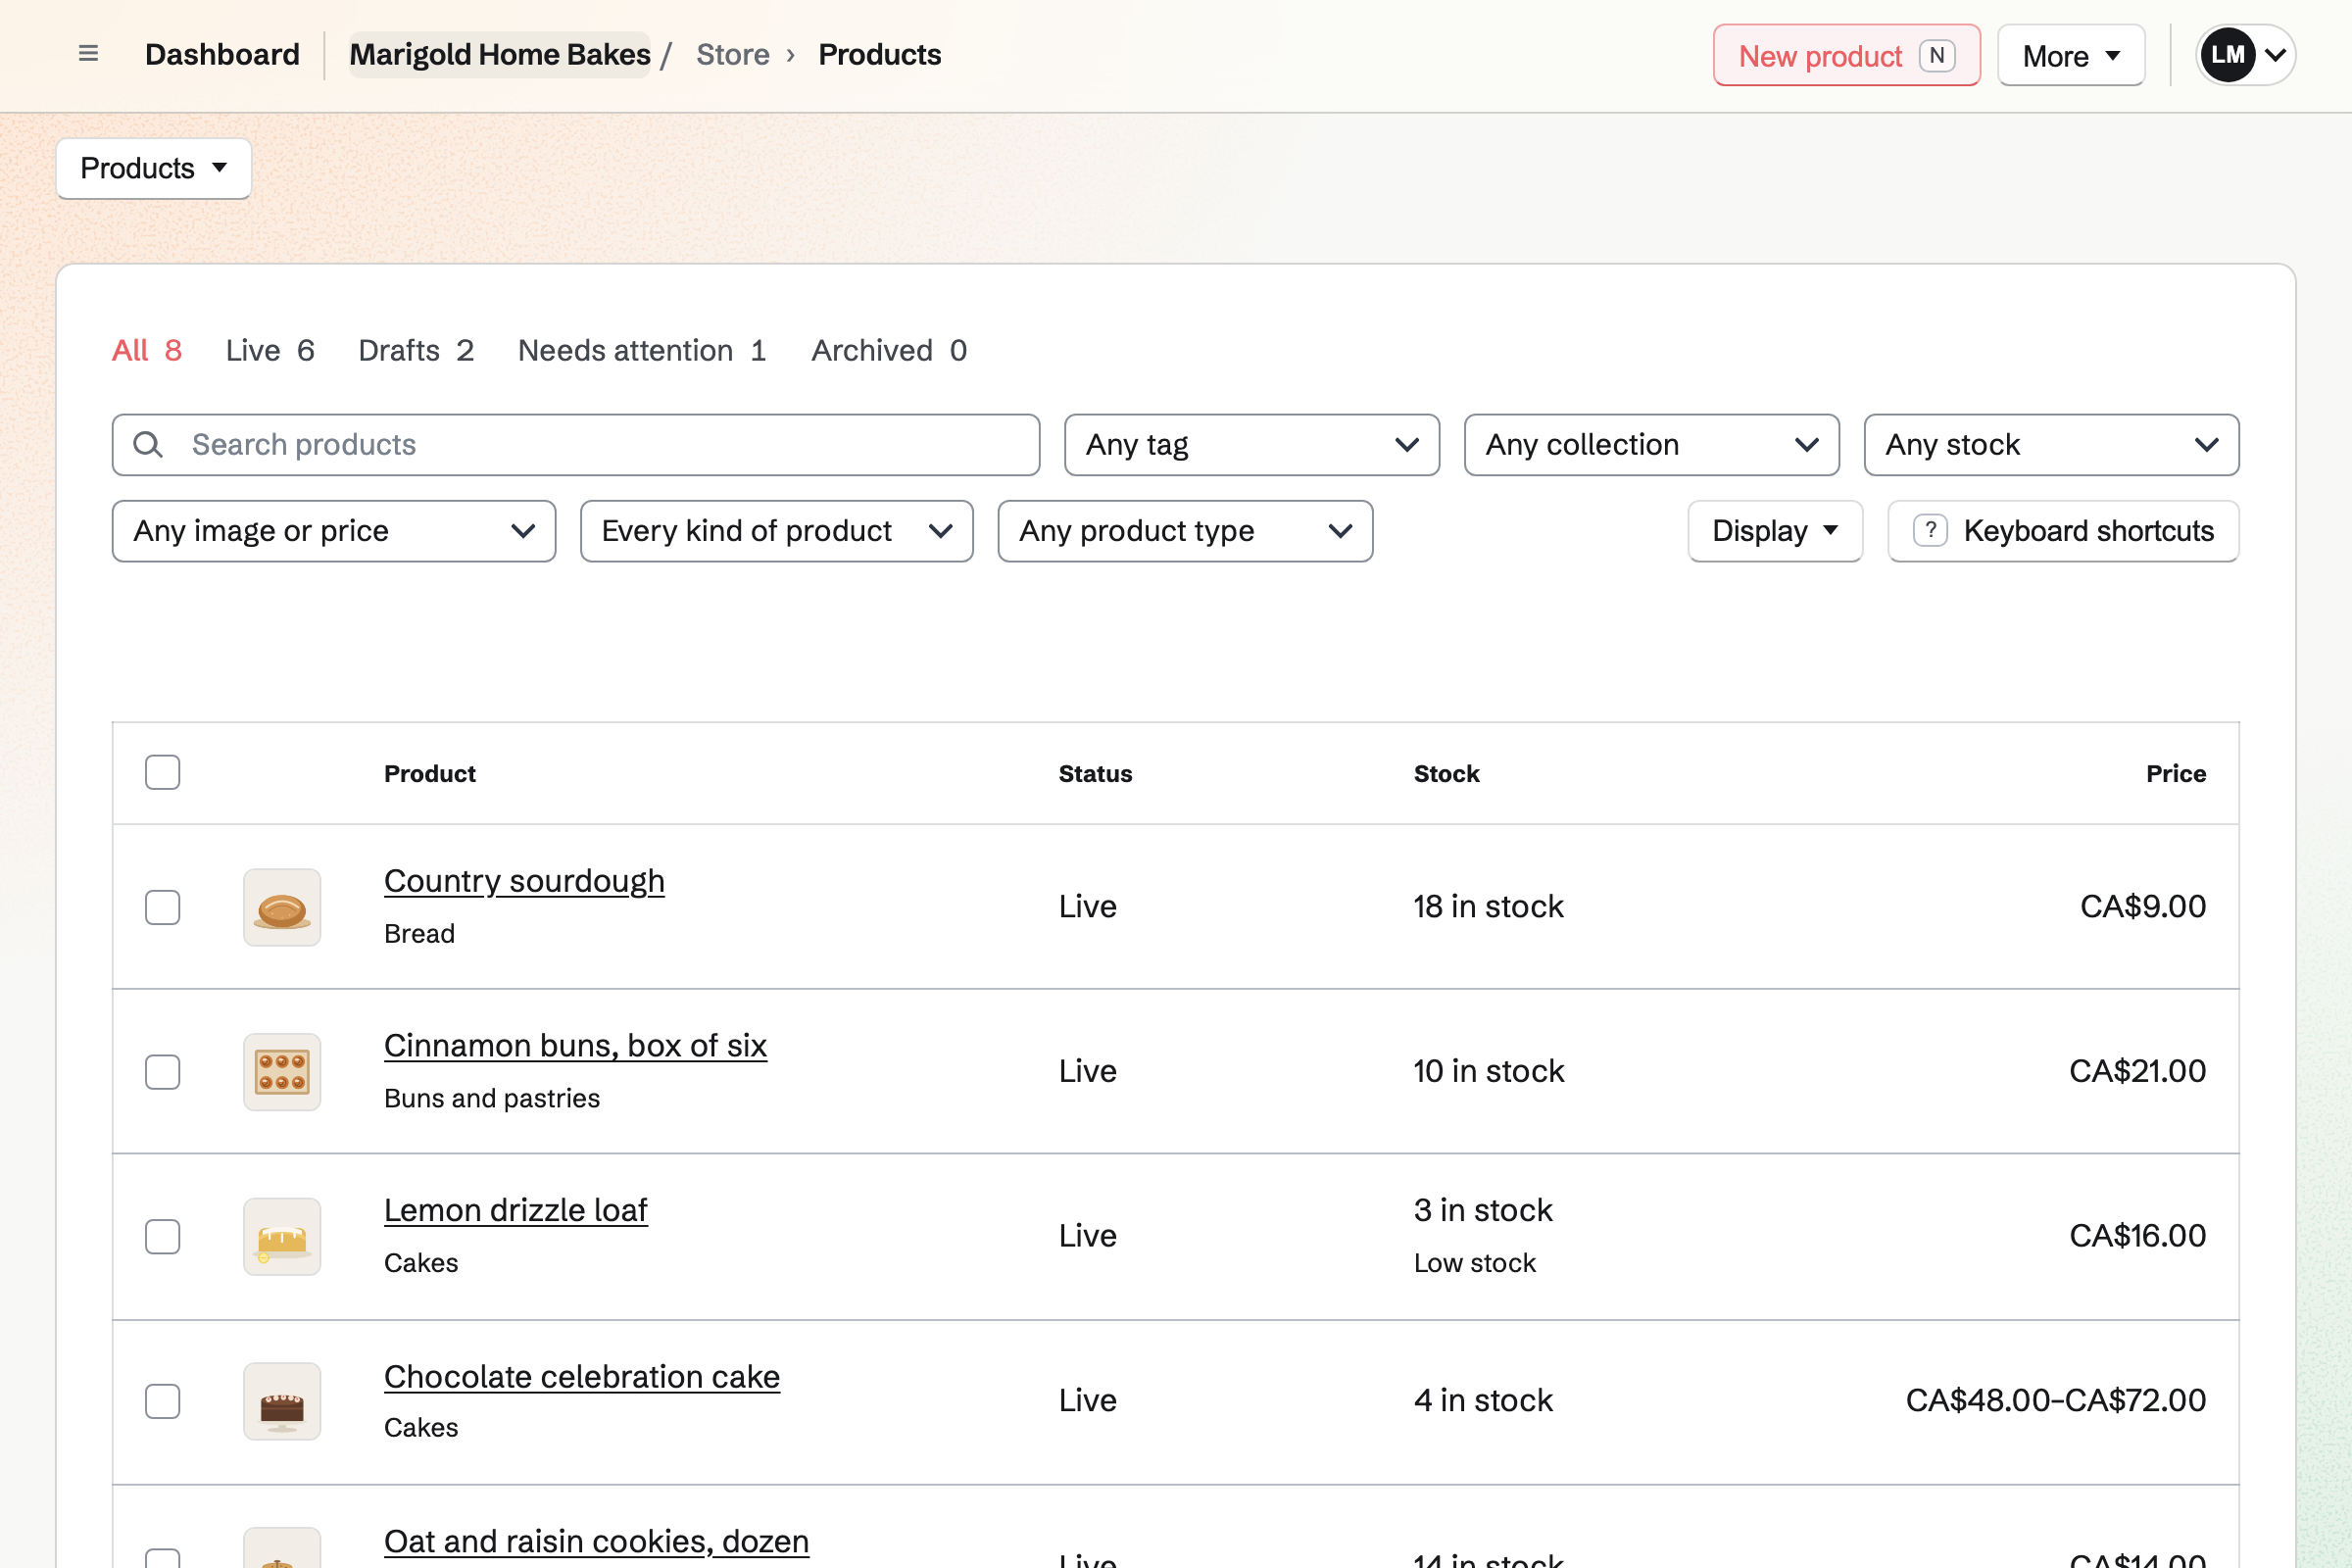Open the Keyboard shortcuts button
Screen dimensions: 2352x1568
tap(2063, 531)
